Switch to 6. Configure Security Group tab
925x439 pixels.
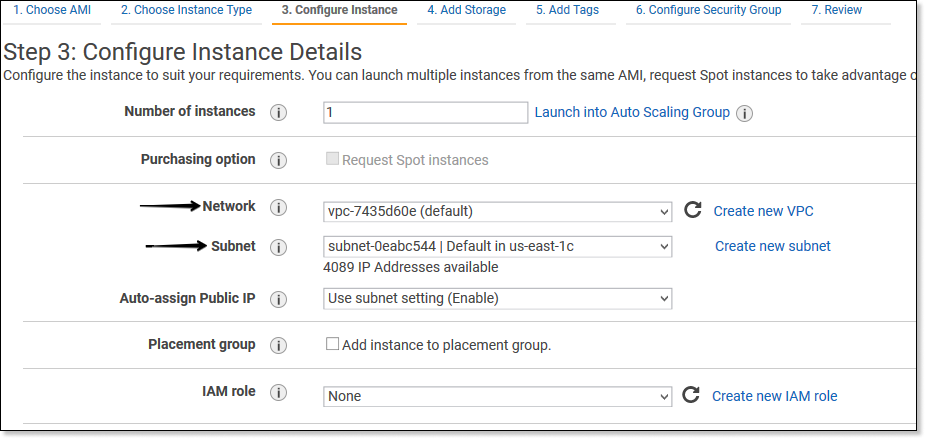tap(709, 10)
